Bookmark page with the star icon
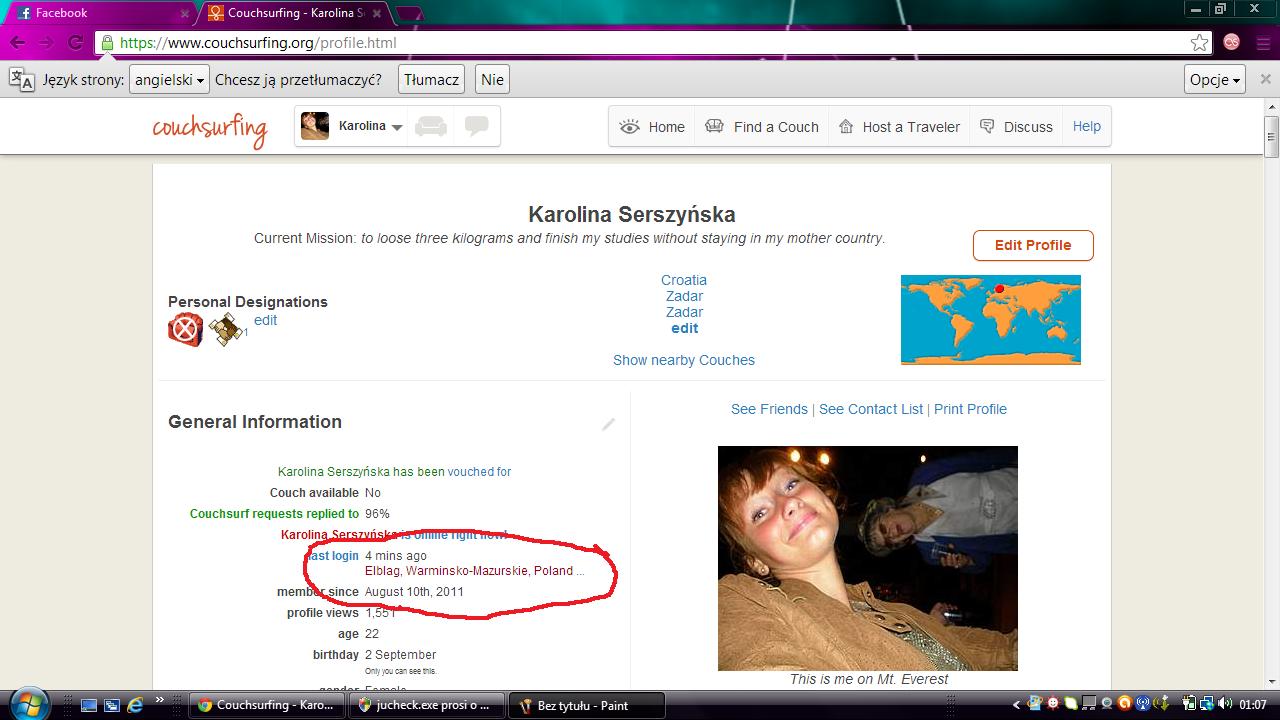Screen dimensions: 1280x720 click(x=1199, y=43)
